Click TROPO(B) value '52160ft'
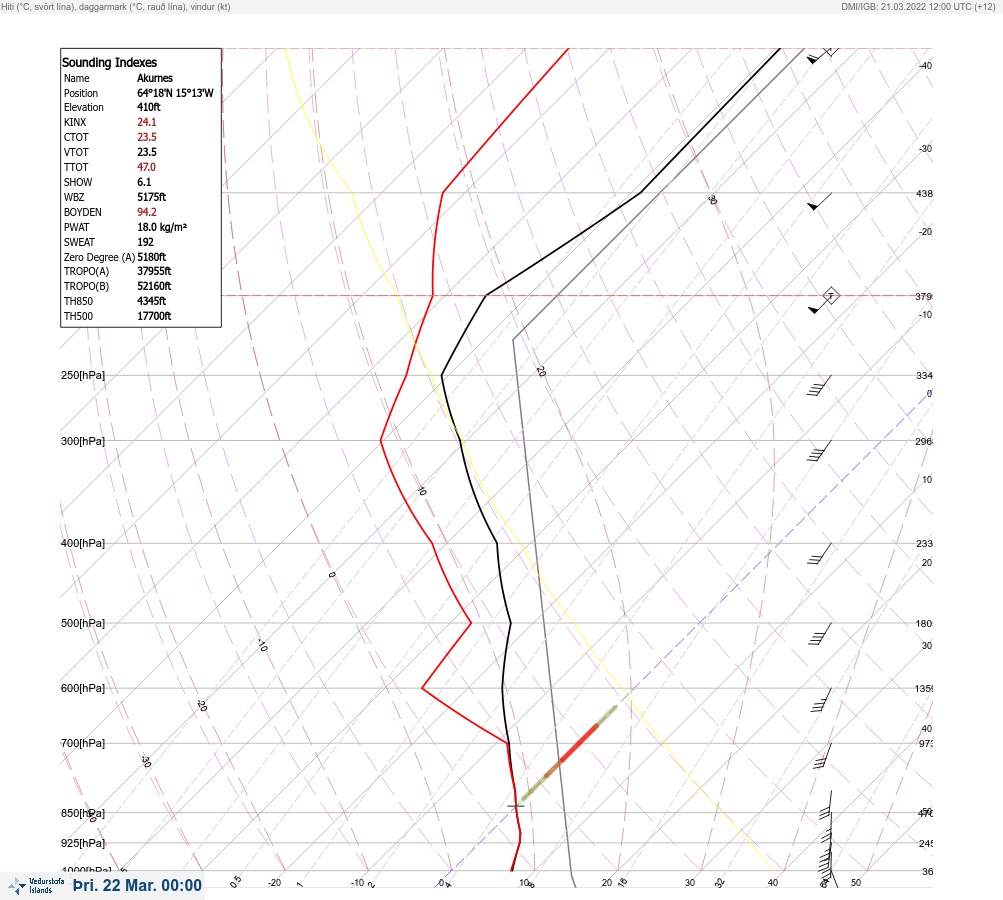Viewport: 1003px width, 900px height. pyautogui.click(x=154, y=286)
